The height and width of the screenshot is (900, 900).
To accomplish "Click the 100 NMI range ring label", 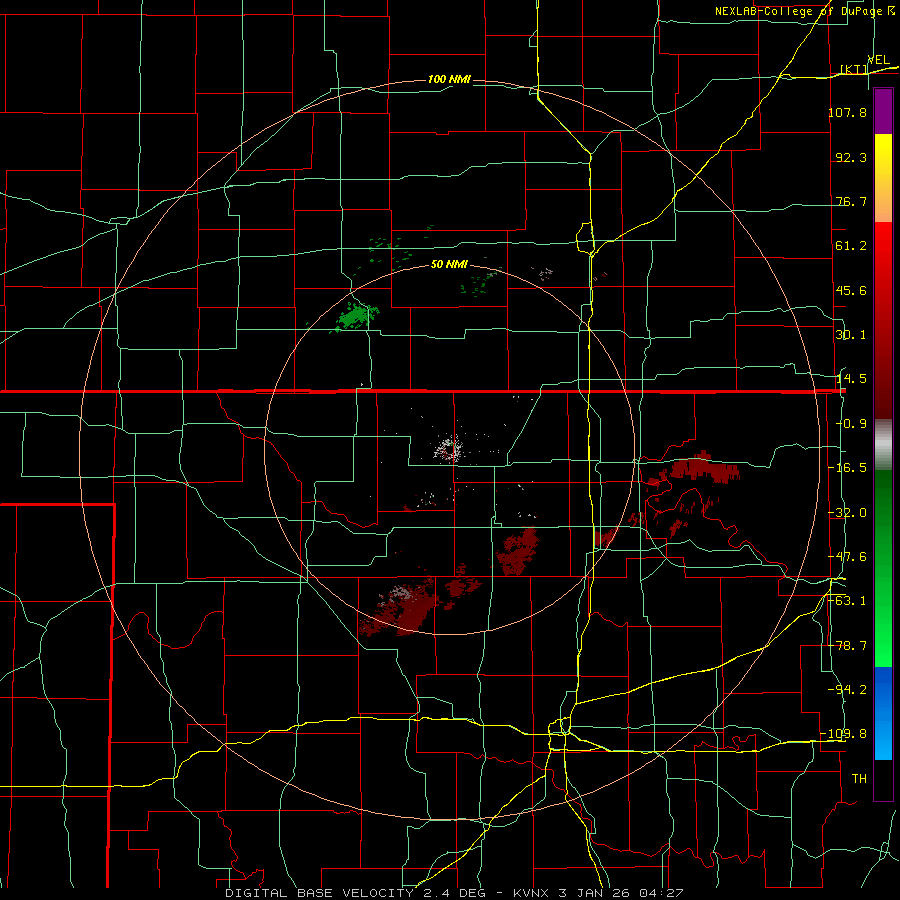I will (449, 79).
